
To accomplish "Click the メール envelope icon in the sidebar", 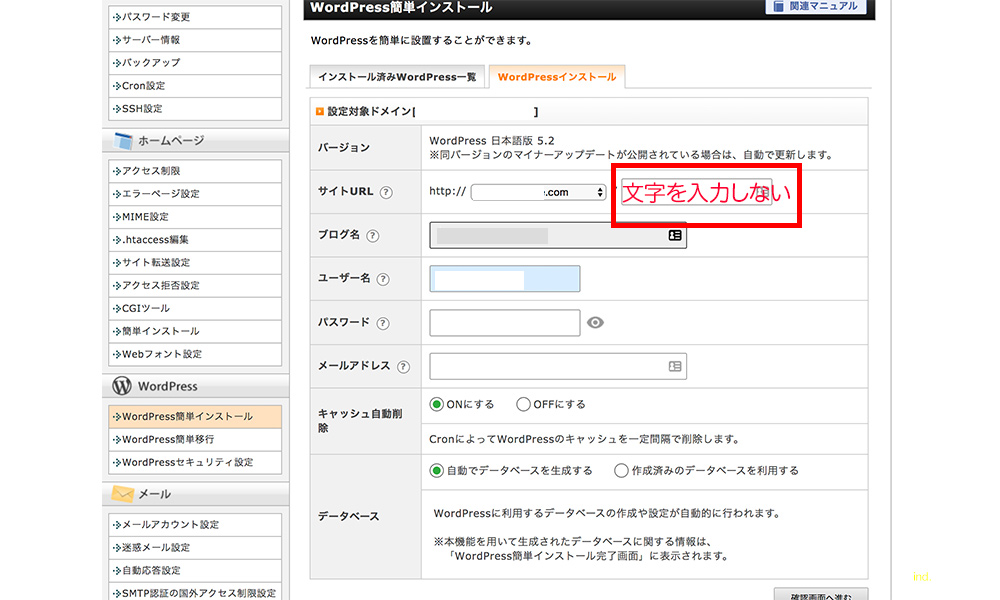I will tap(122, 494).
